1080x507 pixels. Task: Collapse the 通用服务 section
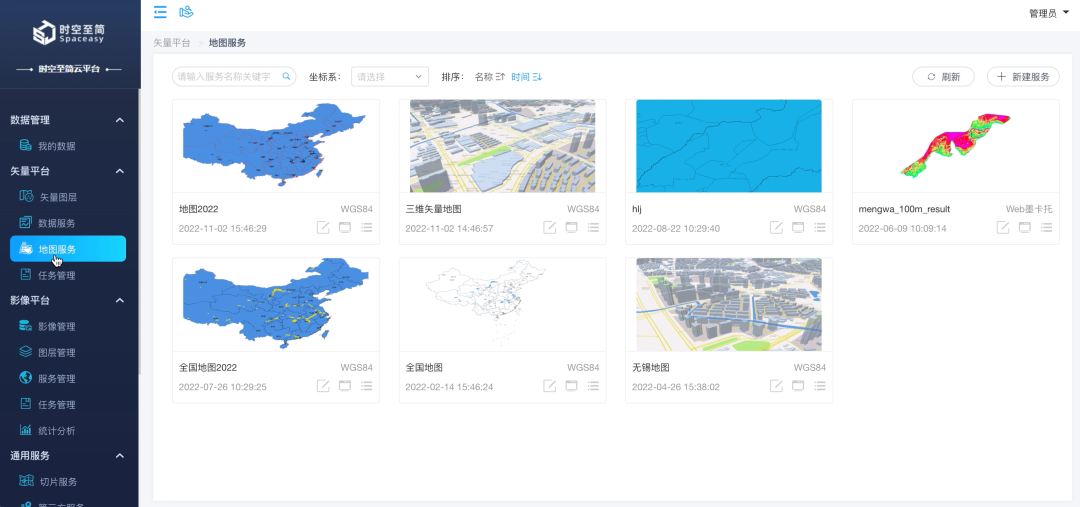(x=120, y=455)
